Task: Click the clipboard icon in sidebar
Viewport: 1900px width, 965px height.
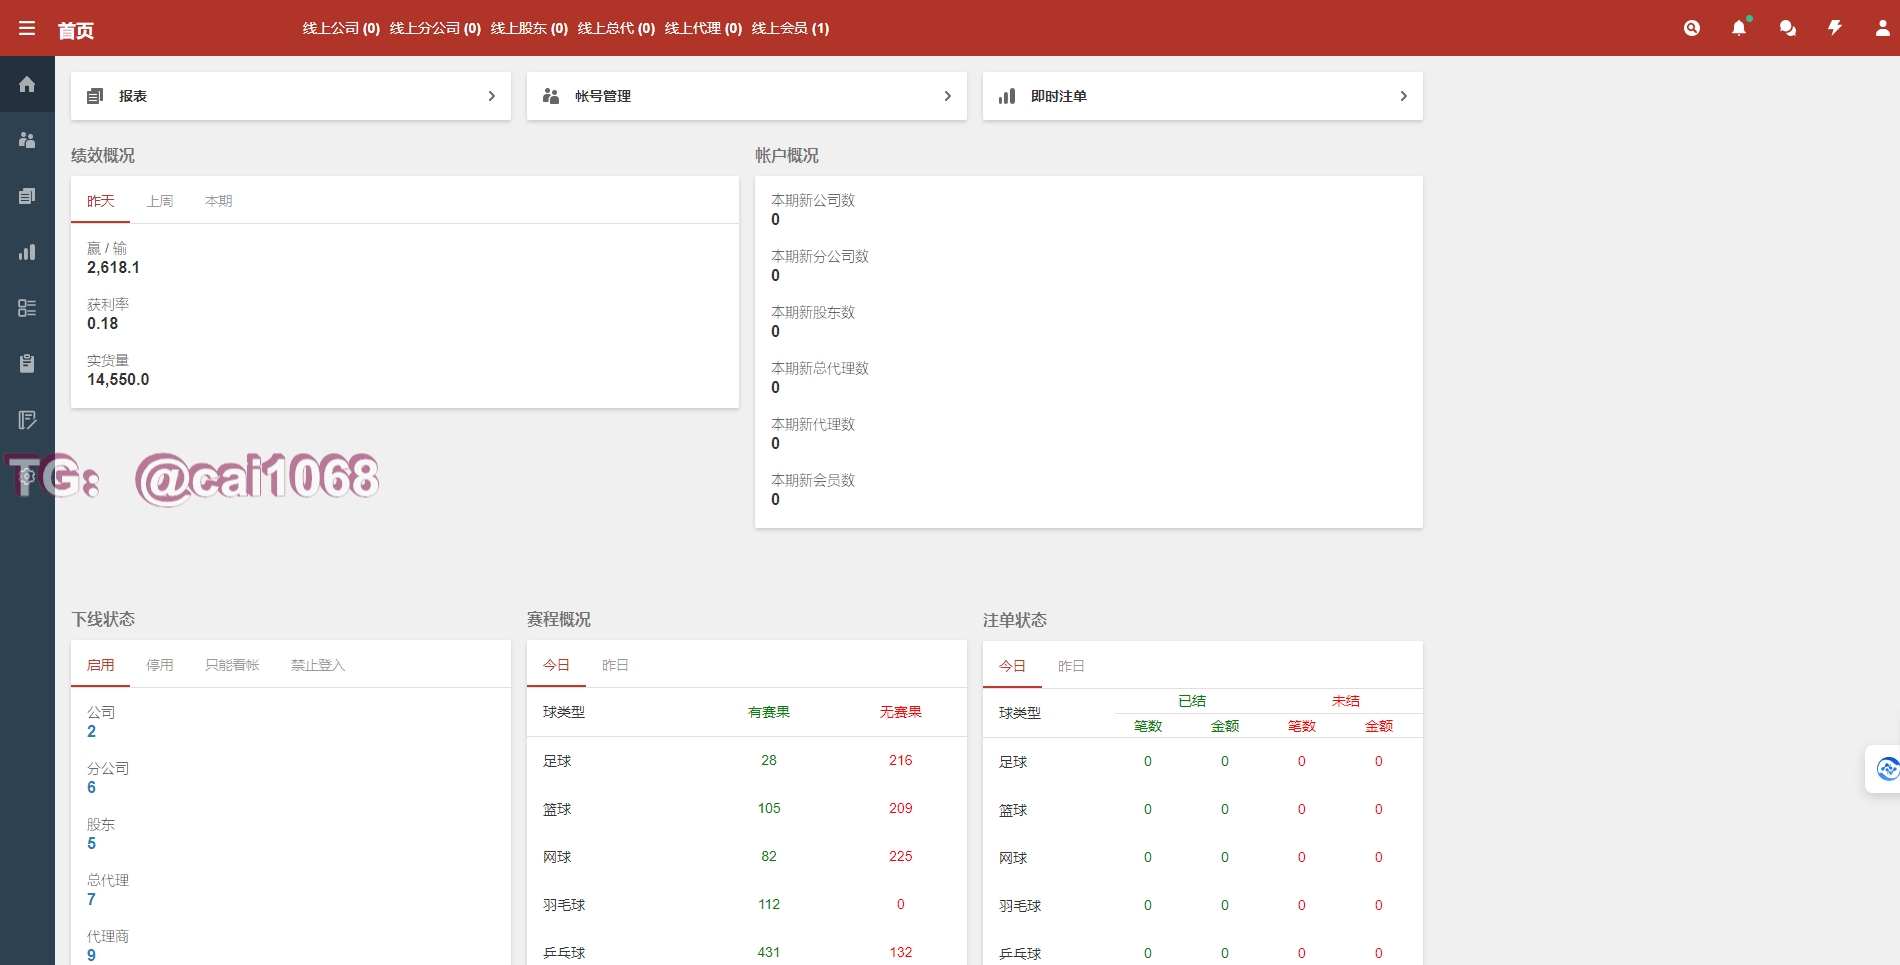Action: (27, 364)
